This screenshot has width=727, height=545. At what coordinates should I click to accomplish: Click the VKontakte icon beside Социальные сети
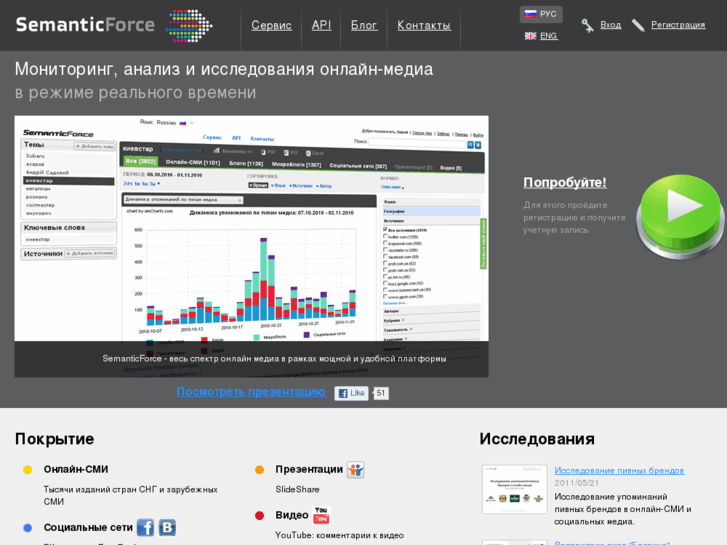(x=167, y=527)
